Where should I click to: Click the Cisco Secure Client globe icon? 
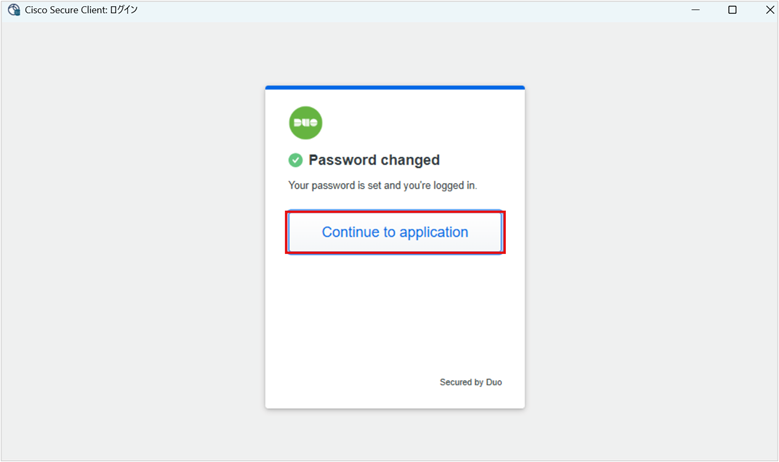click(x=13, y=10)
